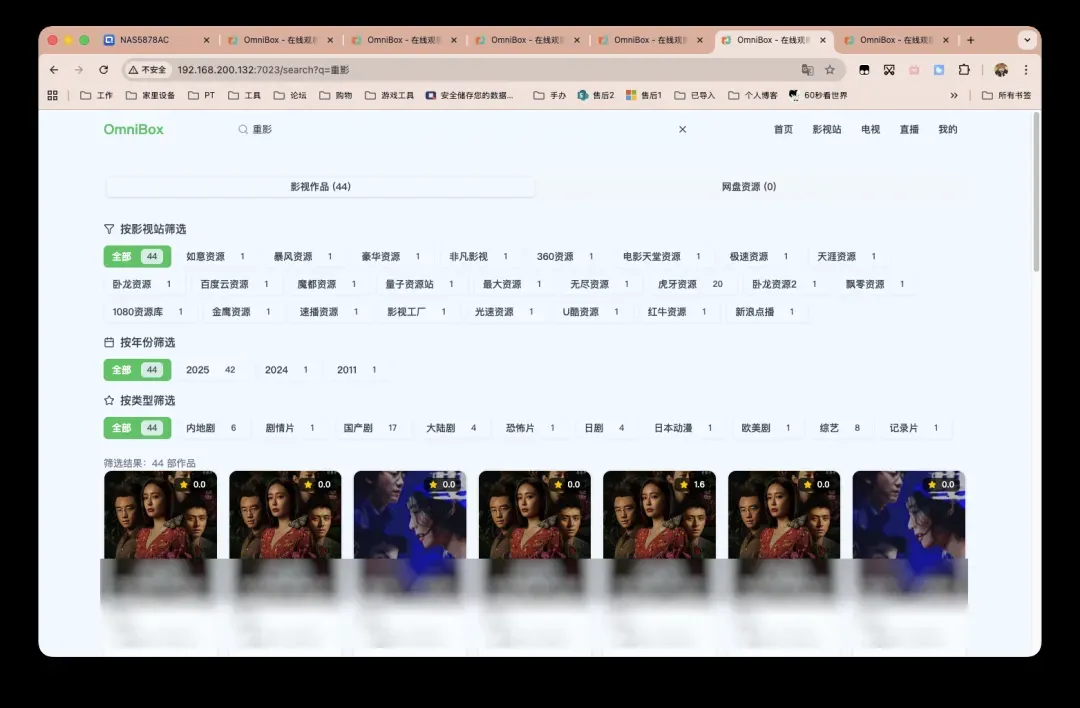Bookmark this page with the star icon
1080x708 pixels.
point(830,70)
